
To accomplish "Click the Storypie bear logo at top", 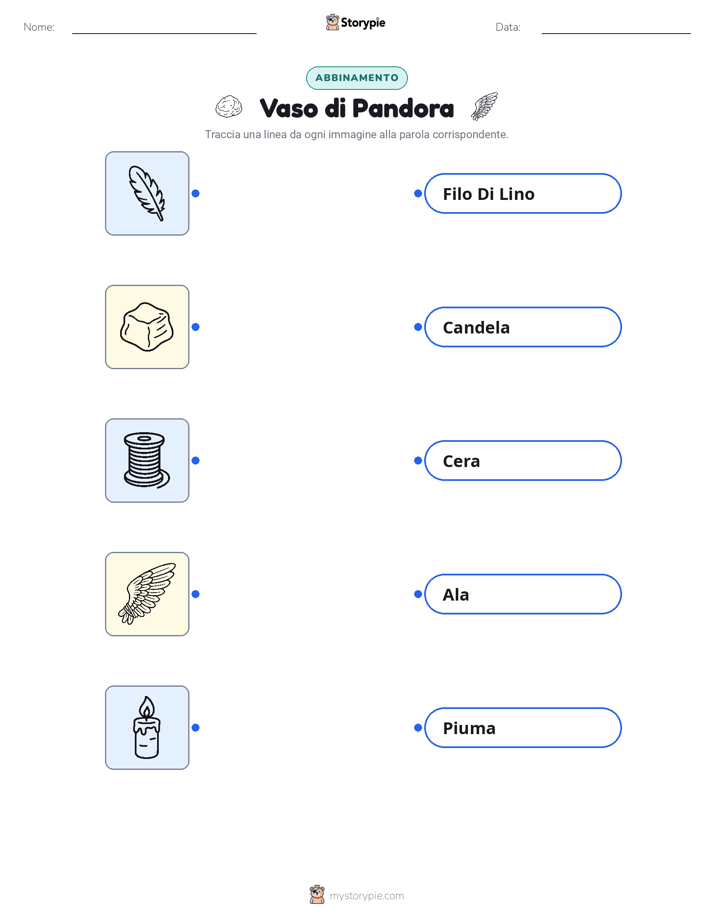I will point(332,22).
